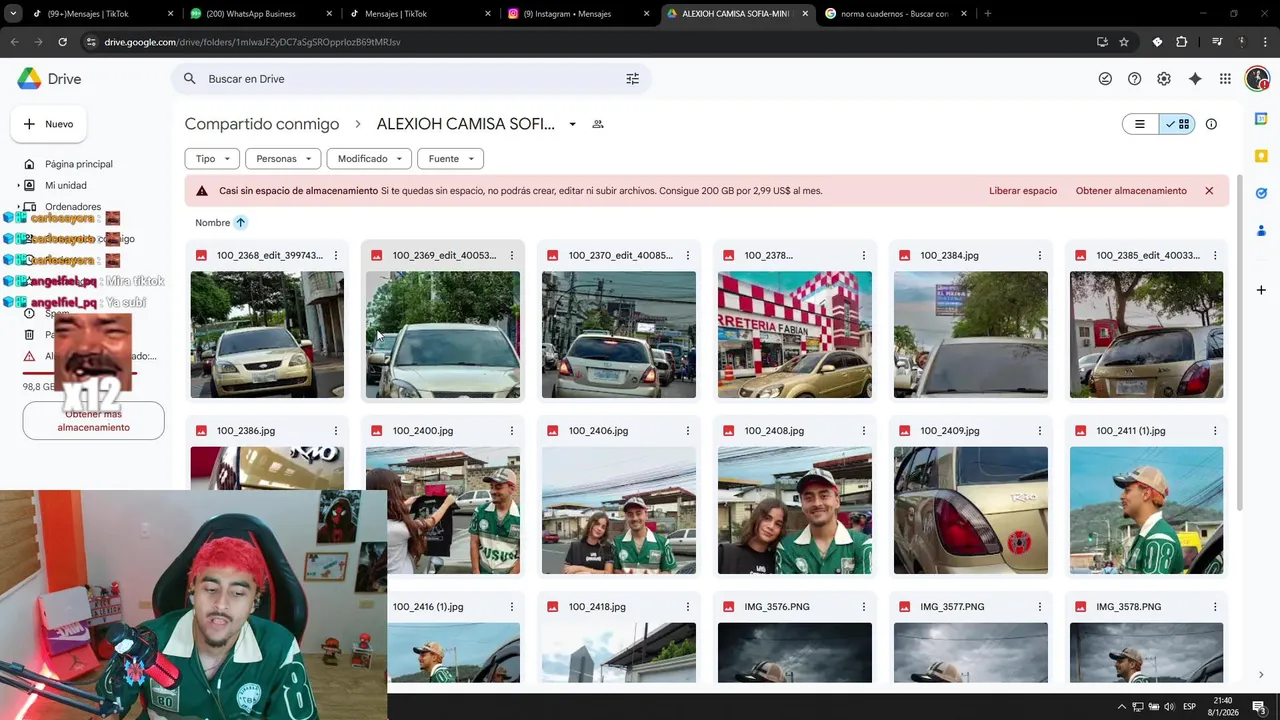Image resolution: width=1280 pixels, height=720 pixels.
Task: View shared-with people icon beside folder name
Action: pos(598,124)
